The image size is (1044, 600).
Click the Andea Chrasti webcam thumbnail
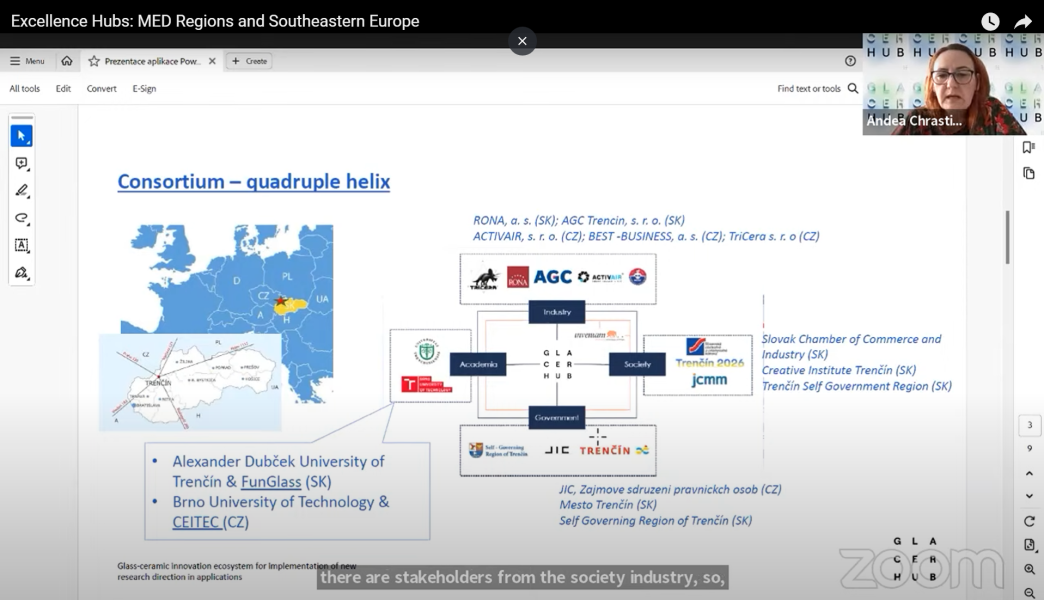click(953, 85)
